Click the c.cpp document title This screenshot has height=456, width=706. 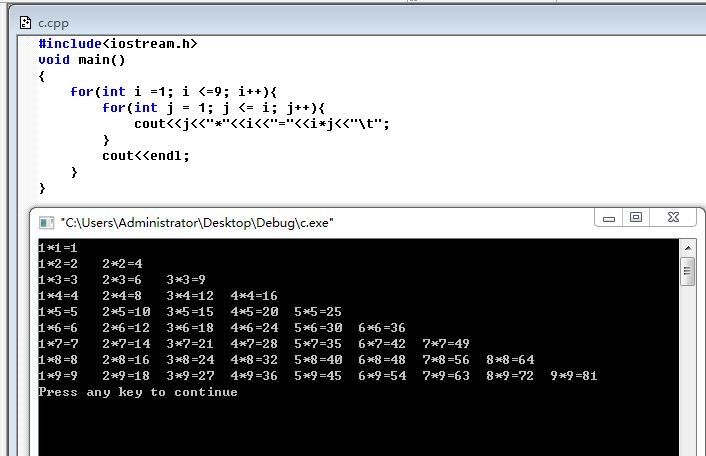point(53,23)
